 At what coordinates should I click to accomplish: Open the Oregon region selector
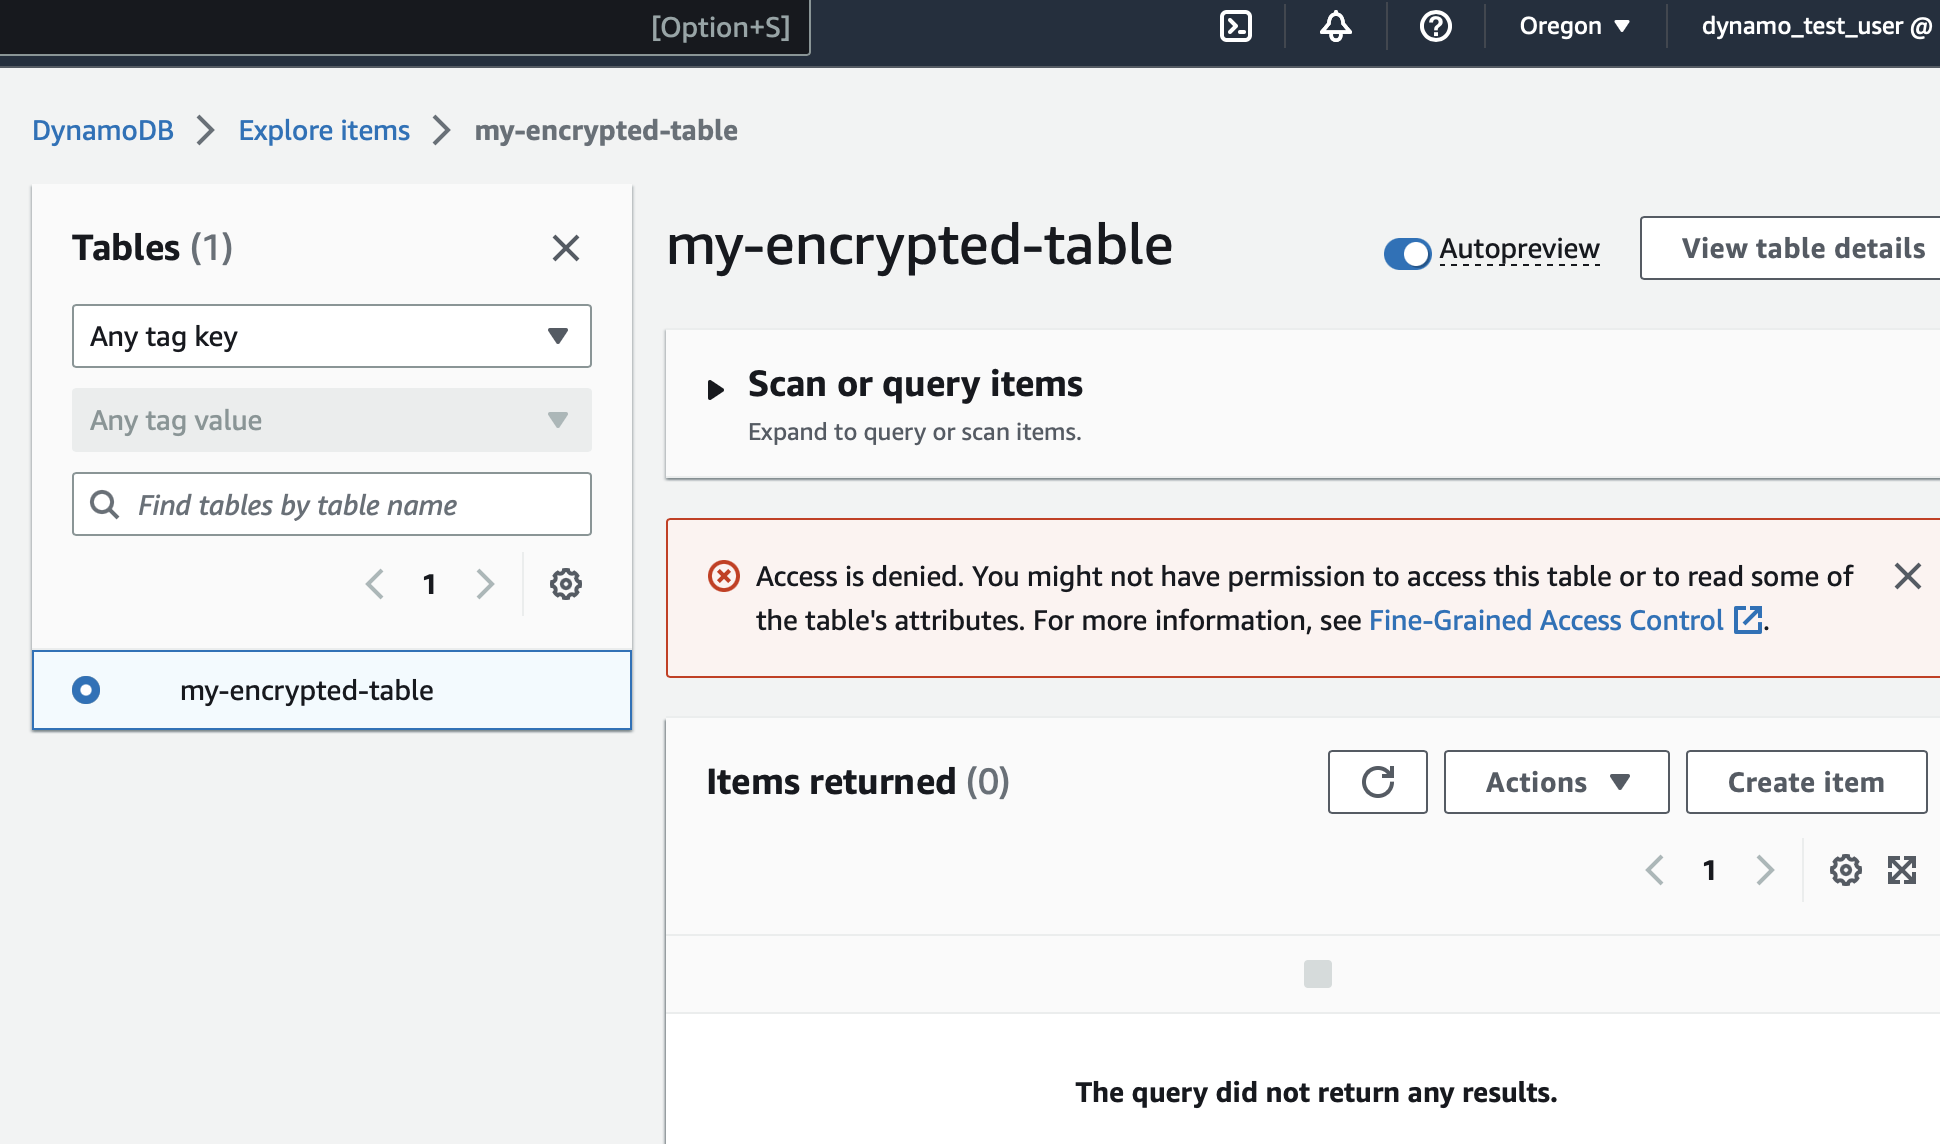[1574, 26]
